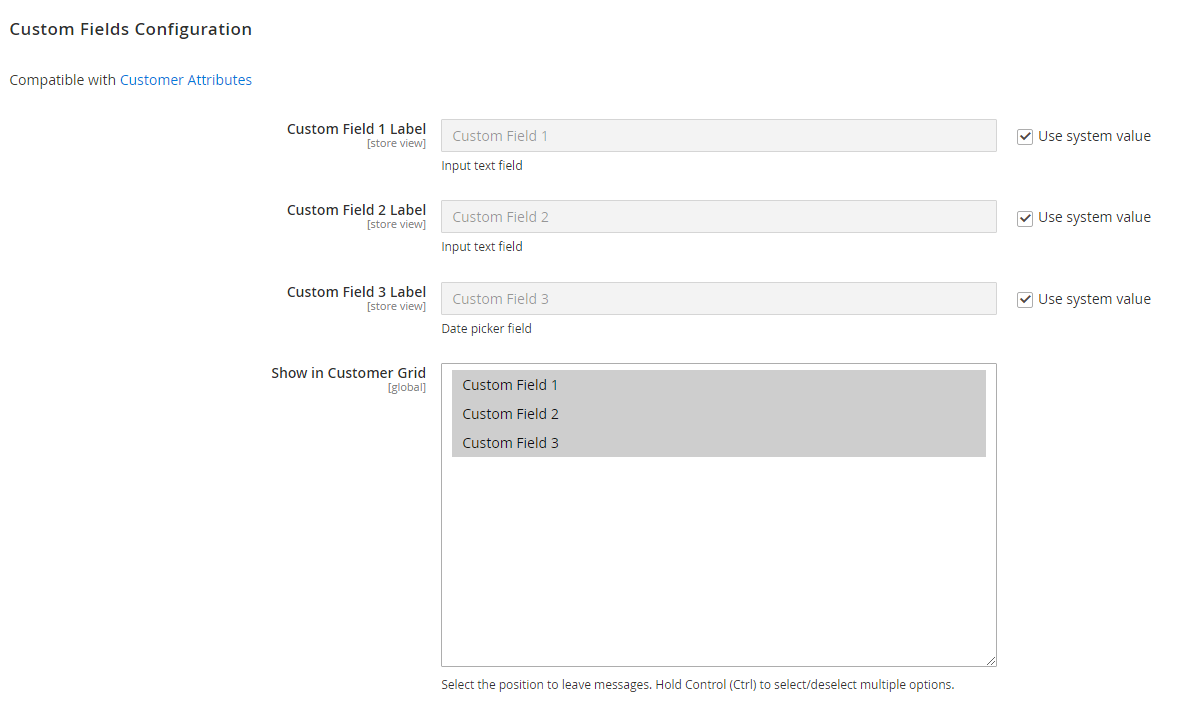This screenshot has height=703, width=1193.
Task: Disable Use system value for Custom Field 3
Action: 1025,300
